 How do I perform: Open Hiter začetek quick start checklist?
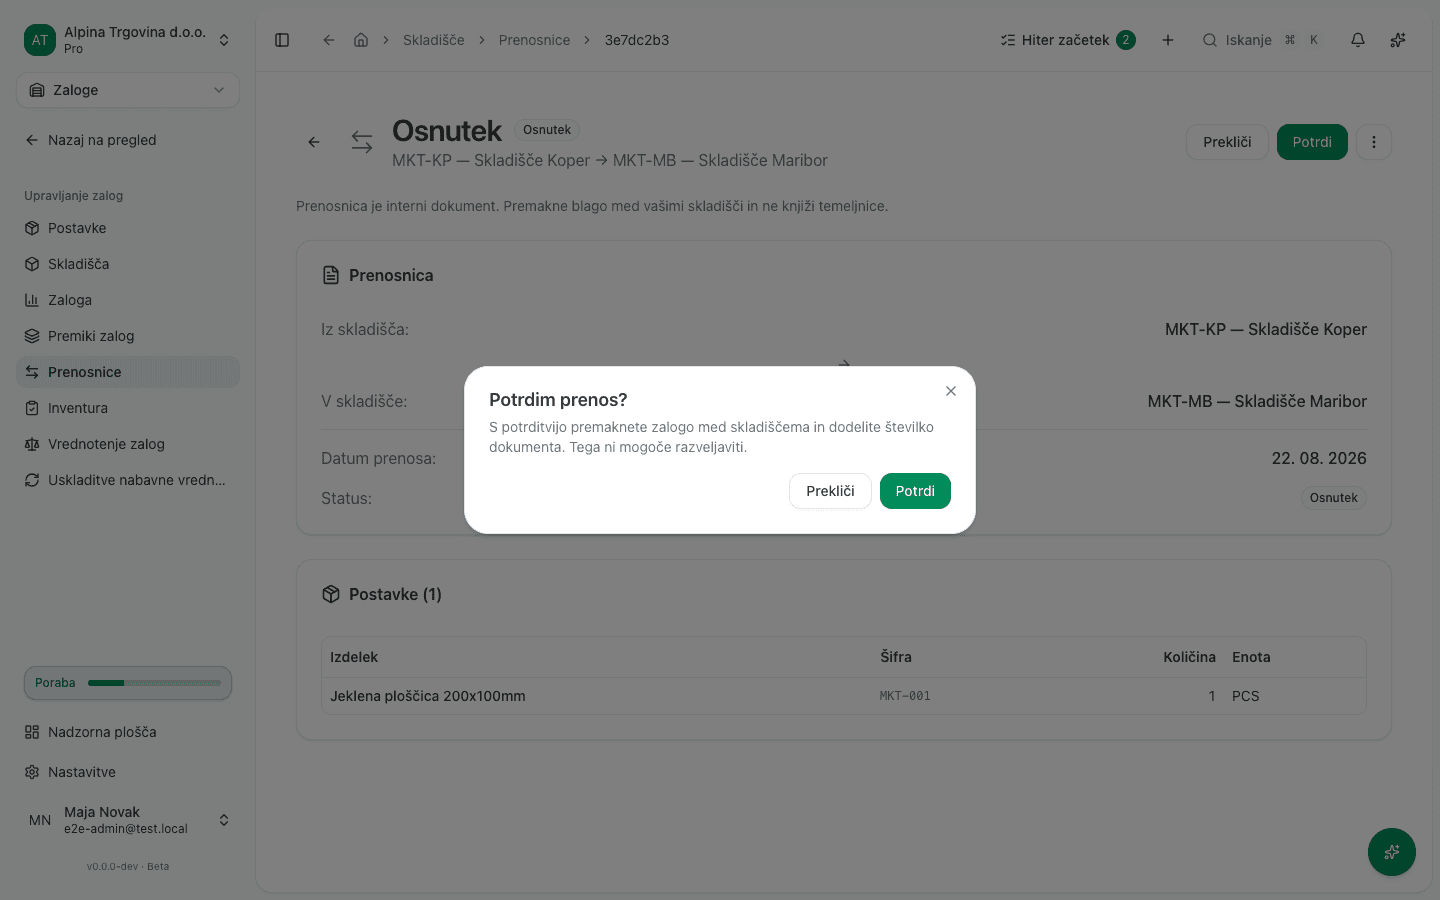click(1067, 40)
